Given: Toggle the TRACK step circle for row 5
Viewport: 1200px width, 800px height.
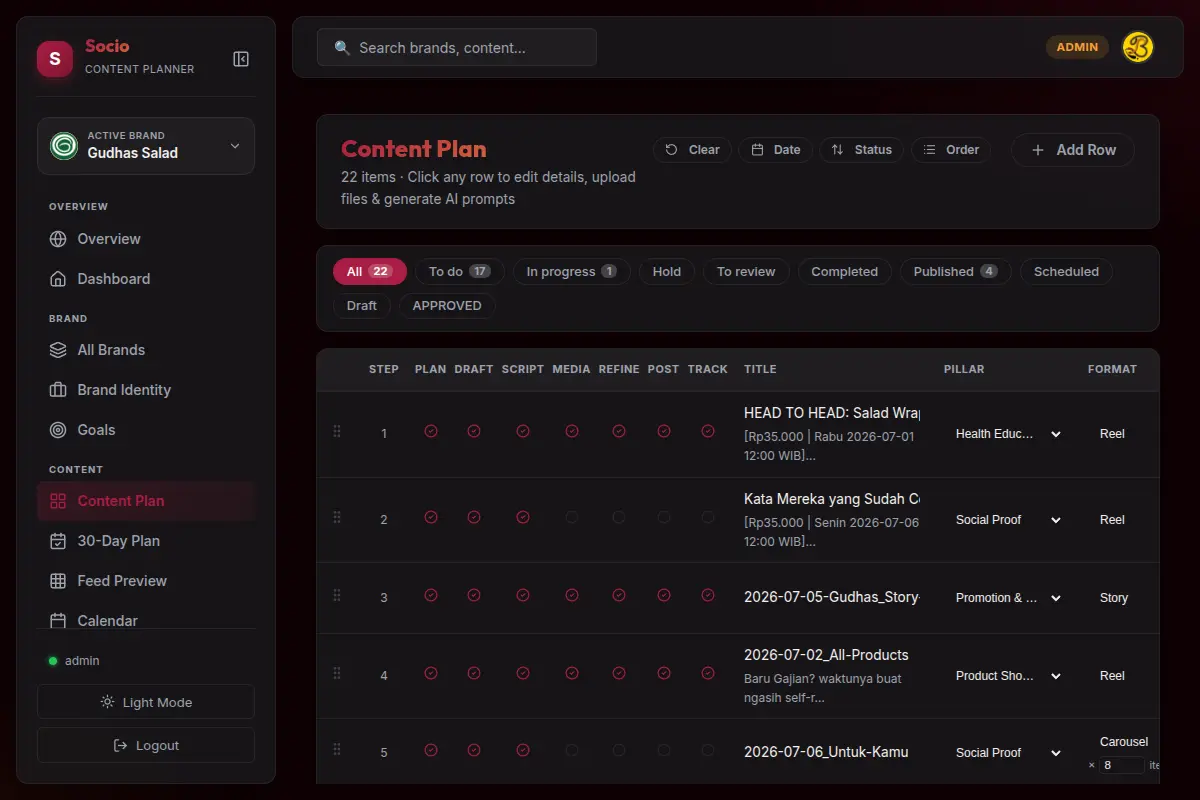Looking at the screenshot, I should (x=708, y=749).
